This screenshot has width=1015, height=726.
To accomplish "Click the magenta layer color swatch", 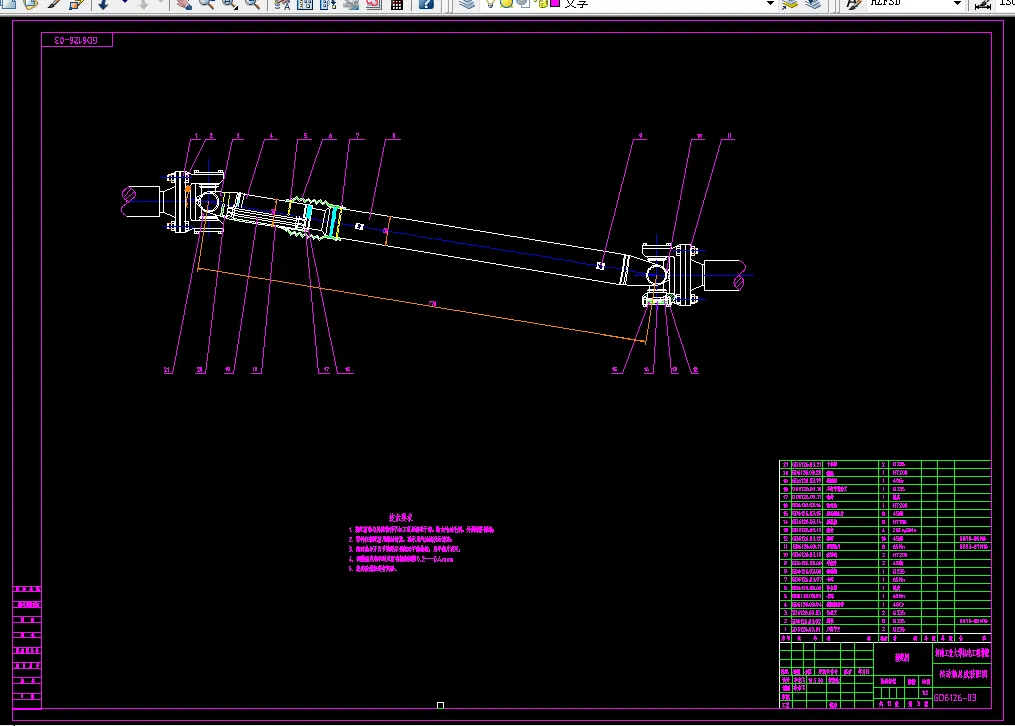I will (555, 3).
